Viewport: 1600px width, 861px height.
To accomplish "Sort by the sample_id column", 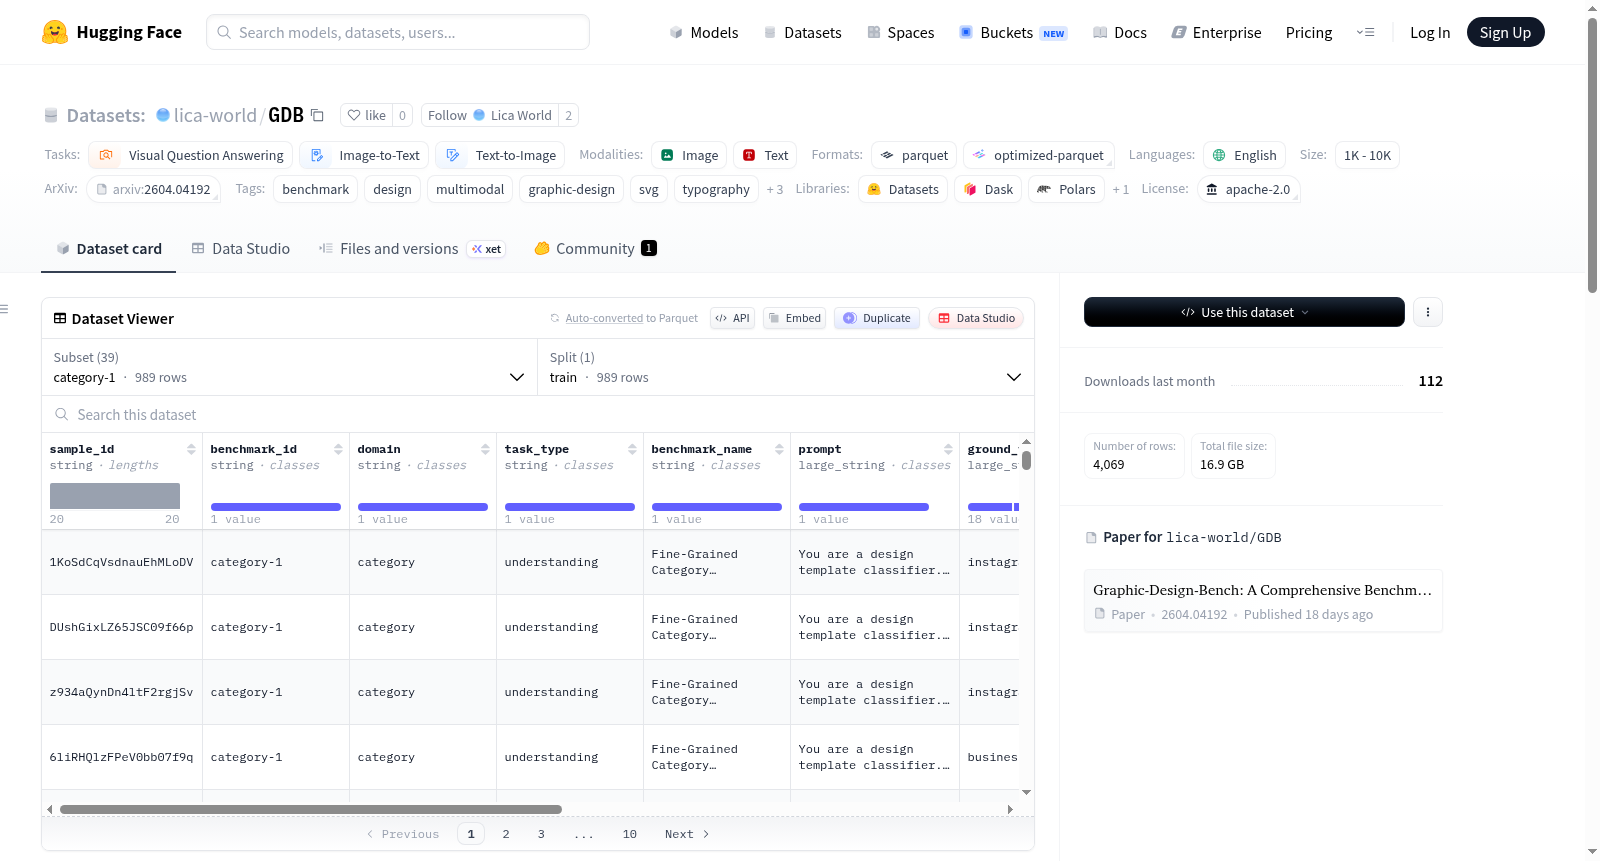I will pos(191,449).
